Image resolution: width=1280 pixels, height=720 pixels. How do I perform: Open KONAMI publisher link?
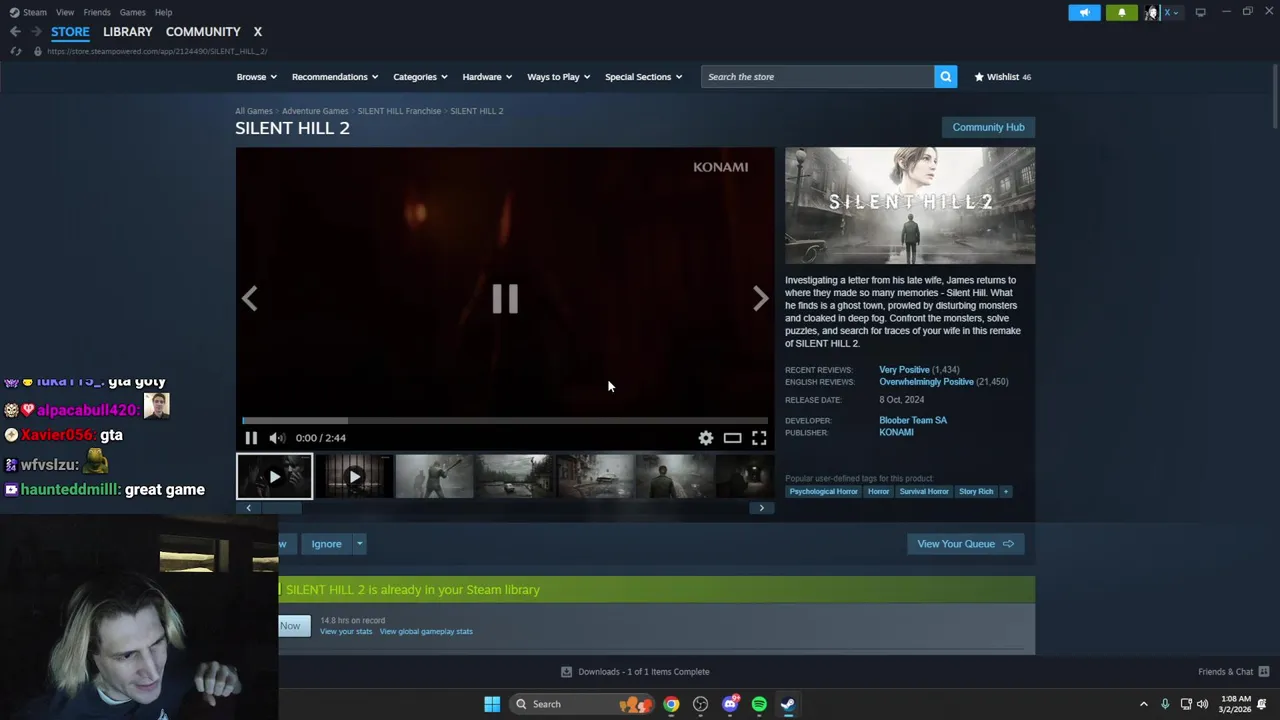click(x=896, y=433)
